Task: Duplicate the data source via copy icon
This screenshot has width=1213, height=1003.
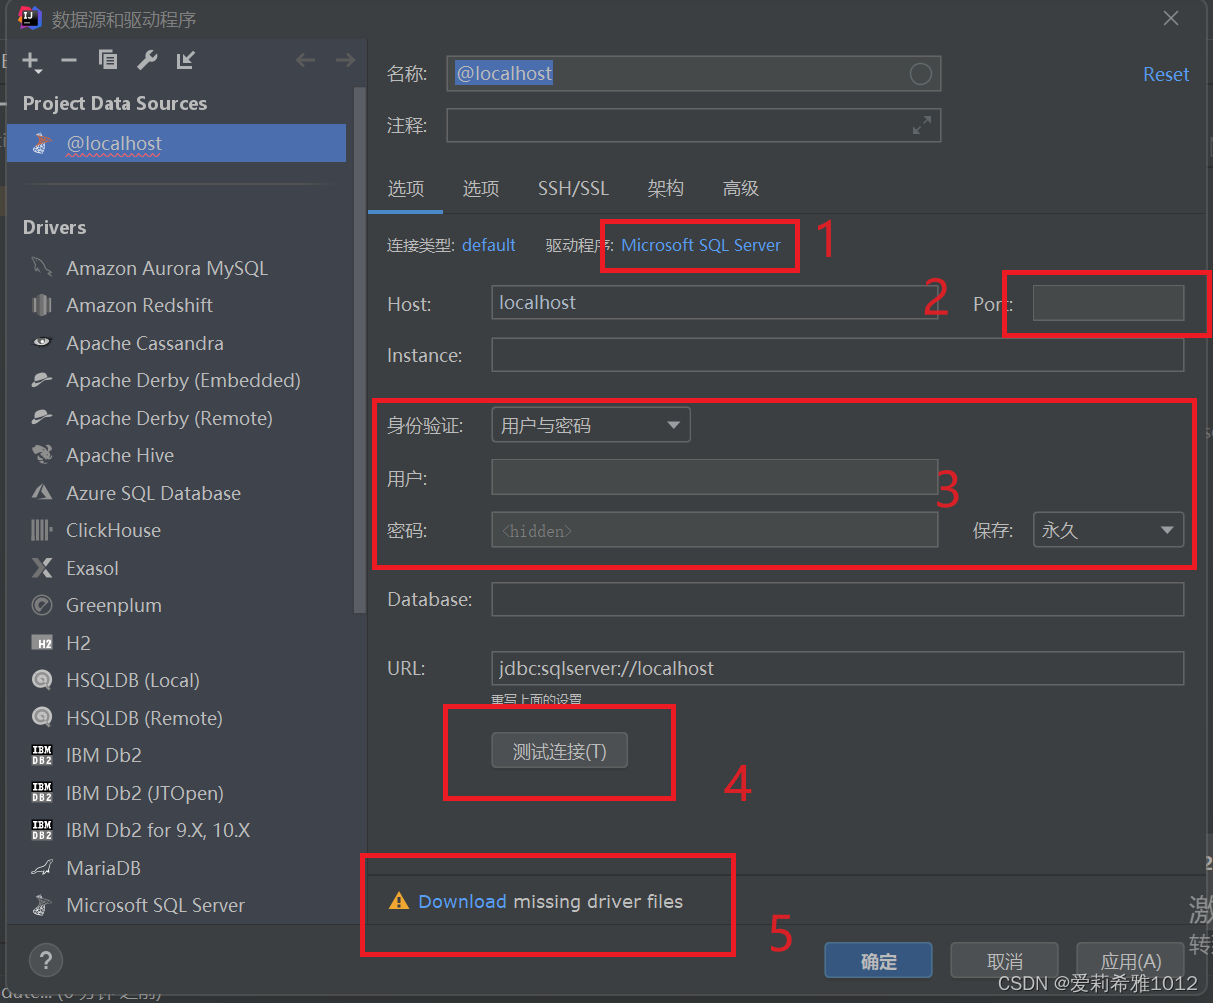Action: pos(107,60)
